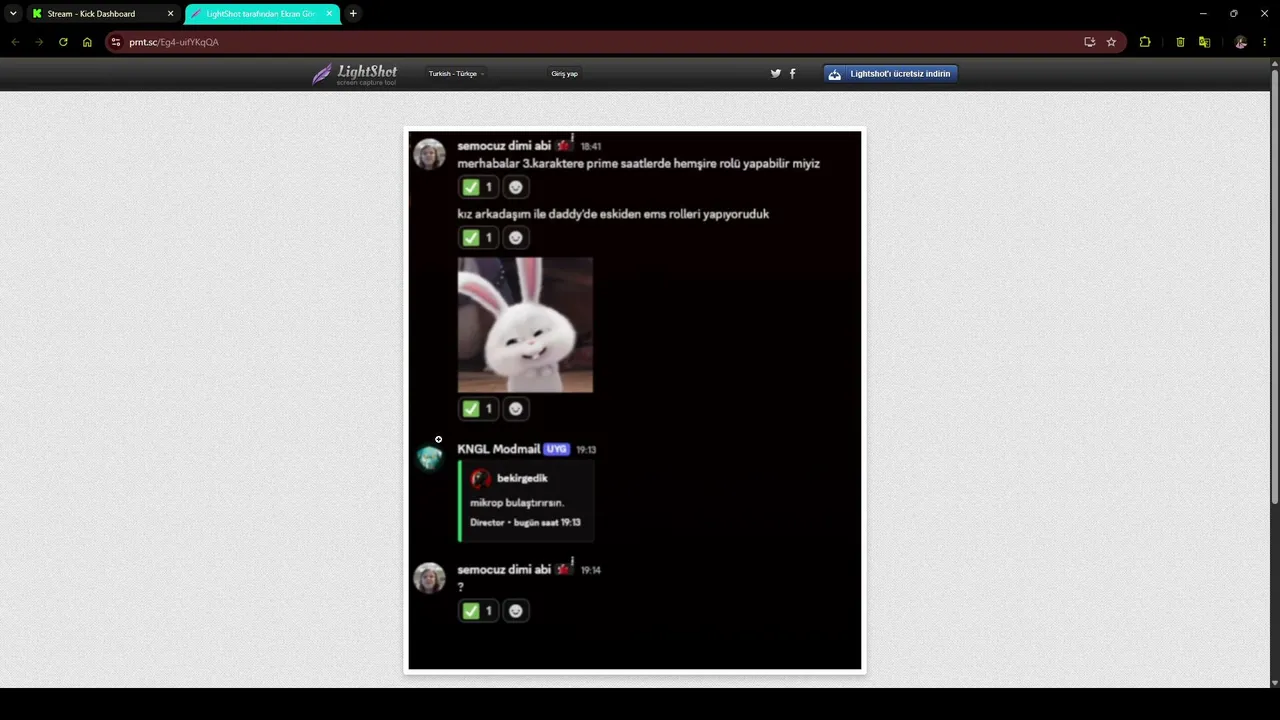
Task: View site information for prnt.sc
Action: (x=116, y=42)
